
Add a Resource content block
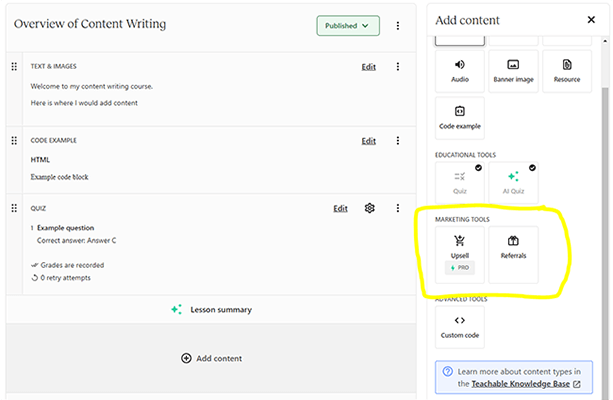pos(566,71)
